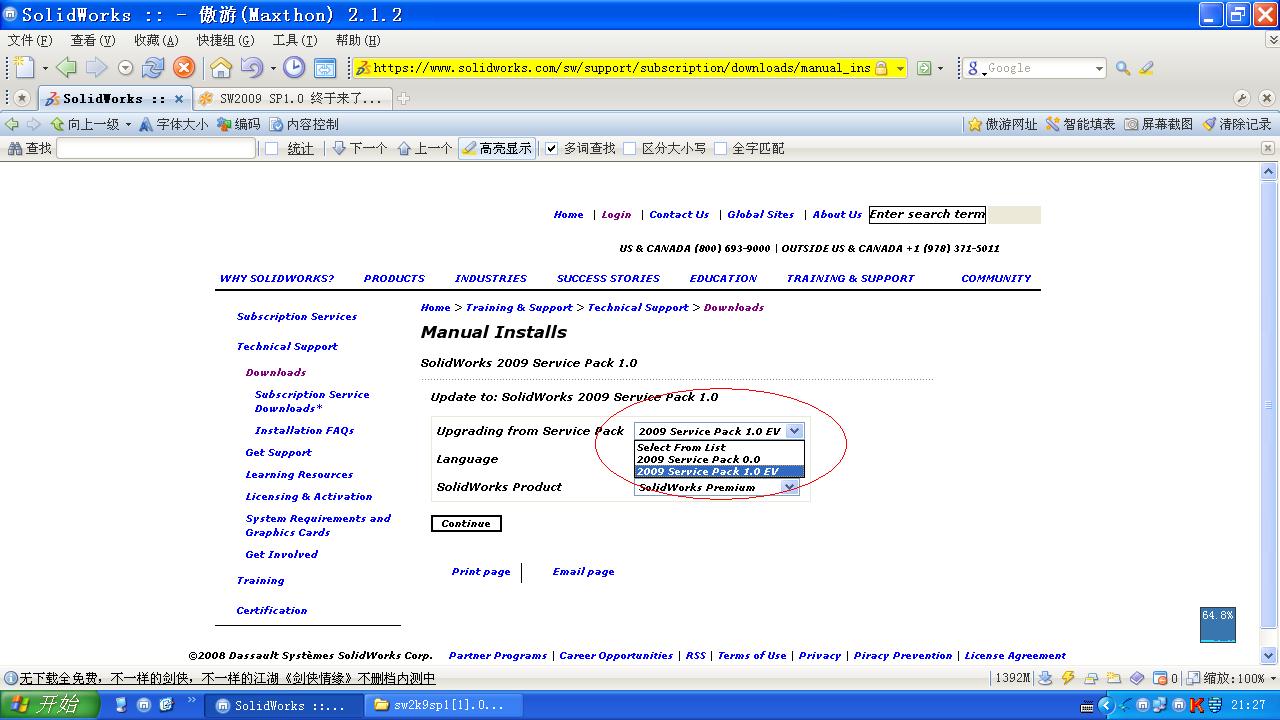This screenshot has height=720, width=1280.
Task: Click the new page icon in toolbar
Action: click(x=25, y=68)
